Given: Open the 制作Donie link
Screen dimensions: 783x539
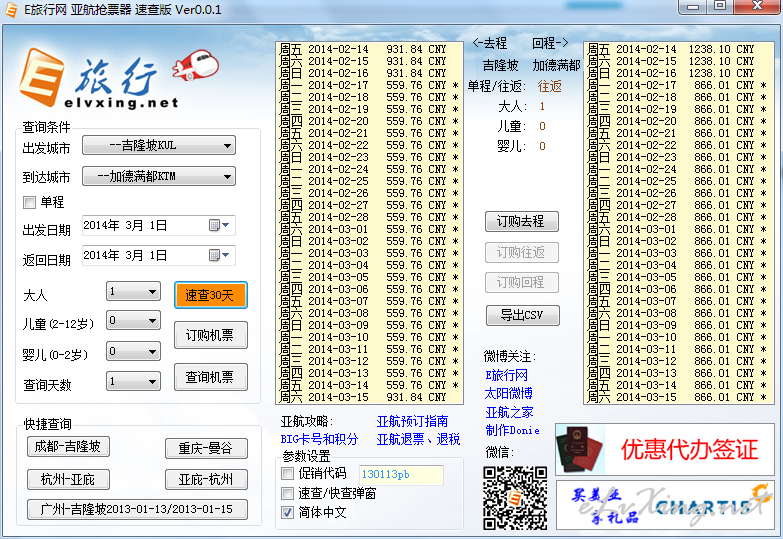Looking at the screenshot, I should pos(512,430).
